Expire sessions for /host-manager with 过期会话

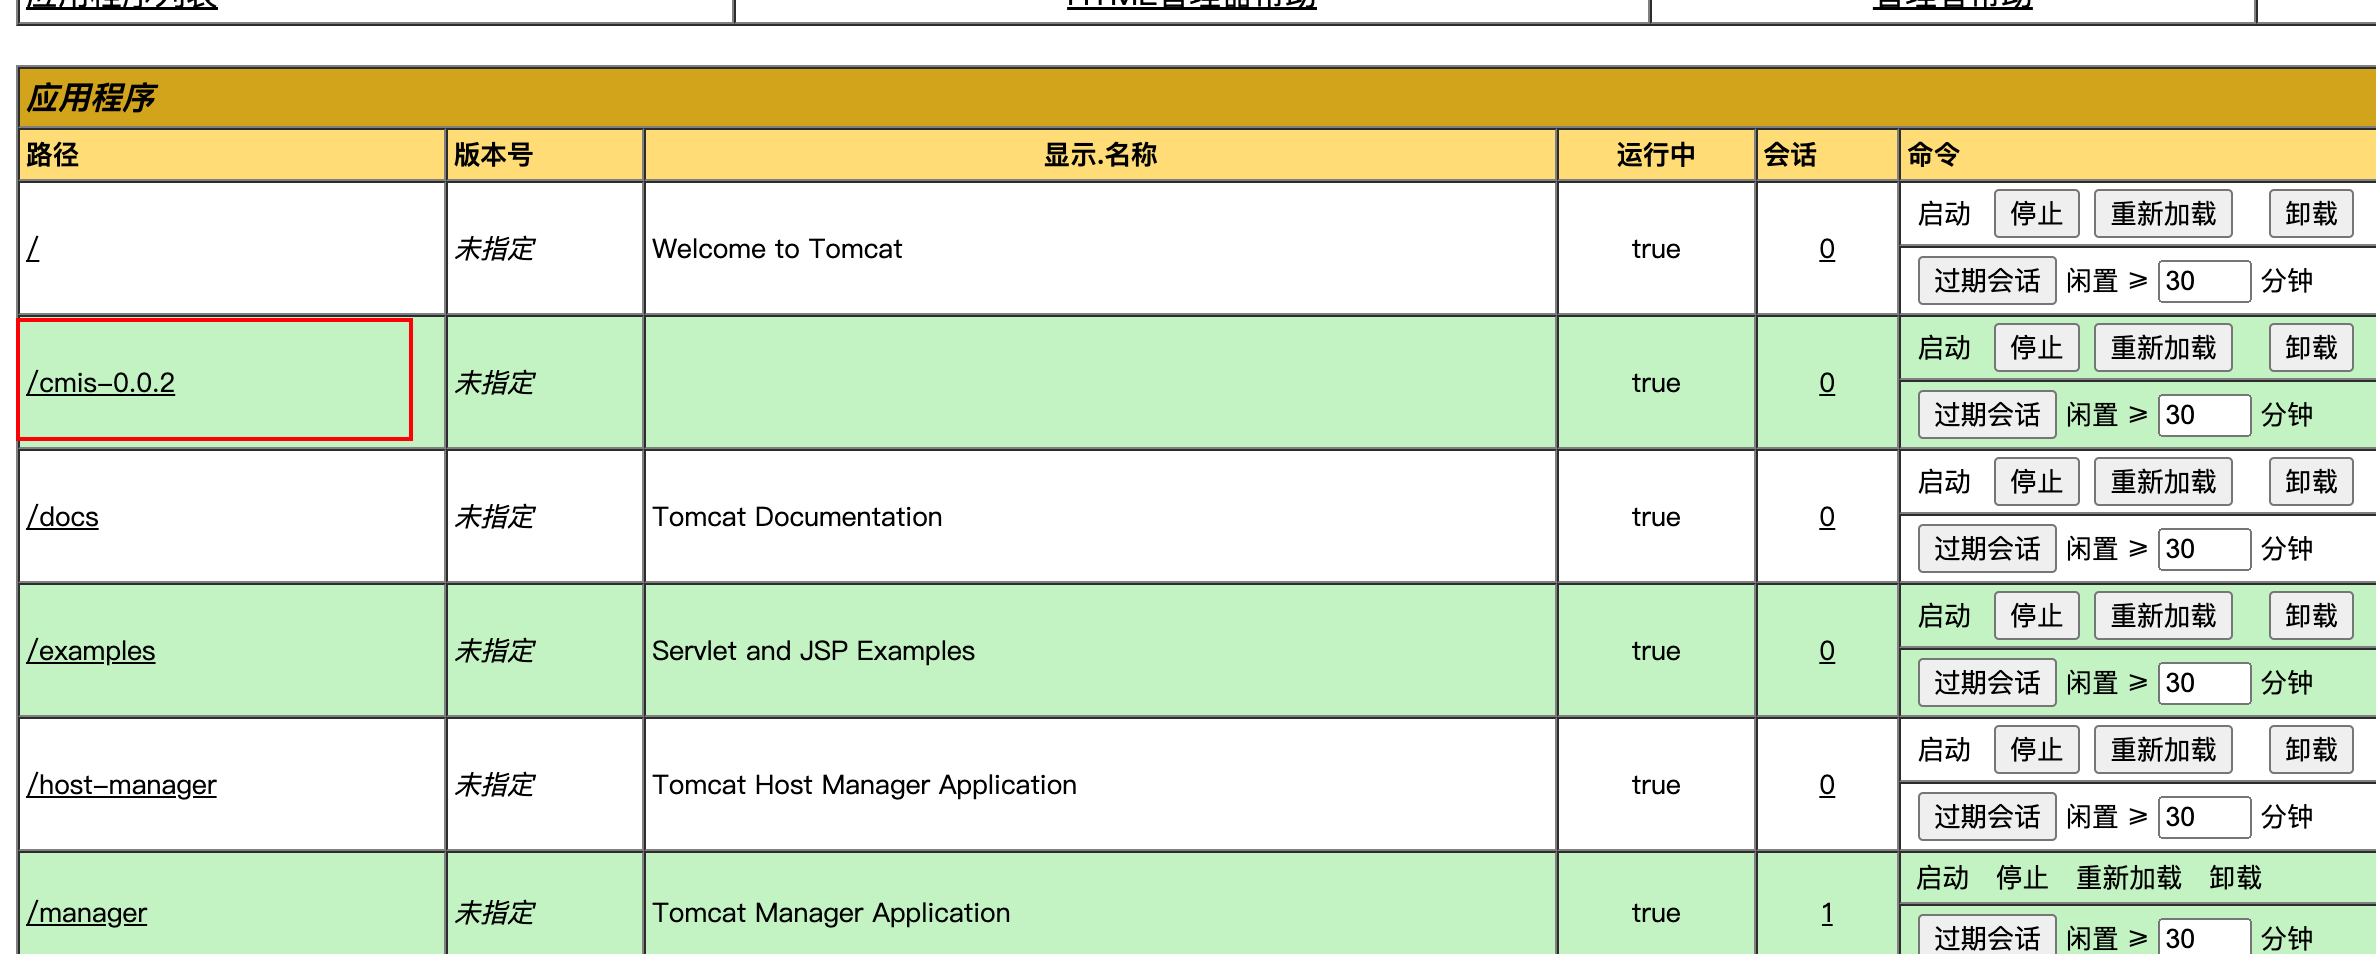point(1987,817)
